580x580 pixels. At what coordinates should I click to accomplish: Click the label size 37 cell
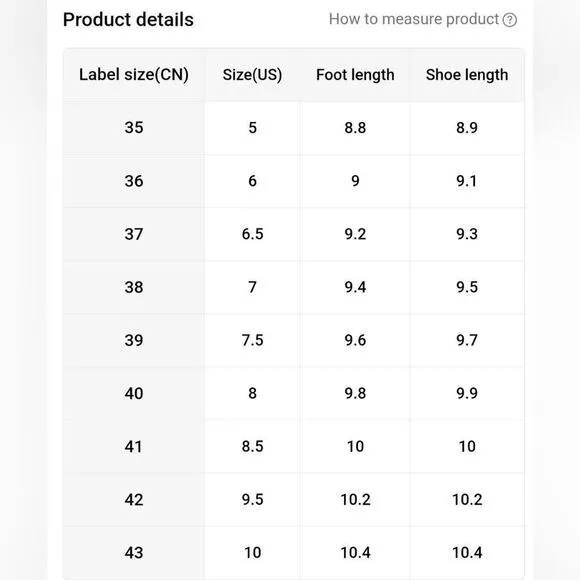[134, 234]
